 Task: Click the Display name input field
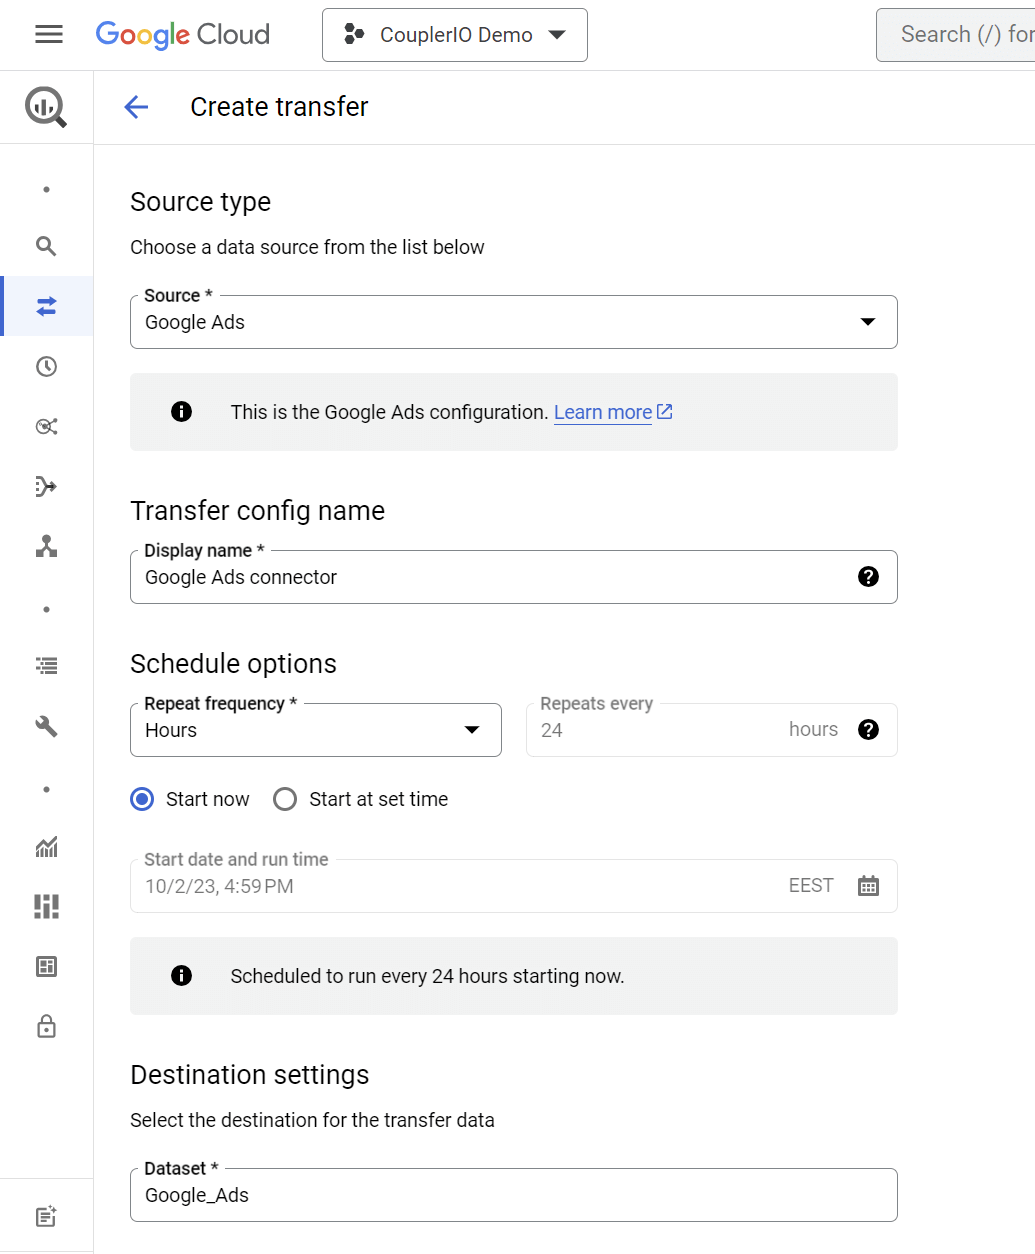pos(514,577)
